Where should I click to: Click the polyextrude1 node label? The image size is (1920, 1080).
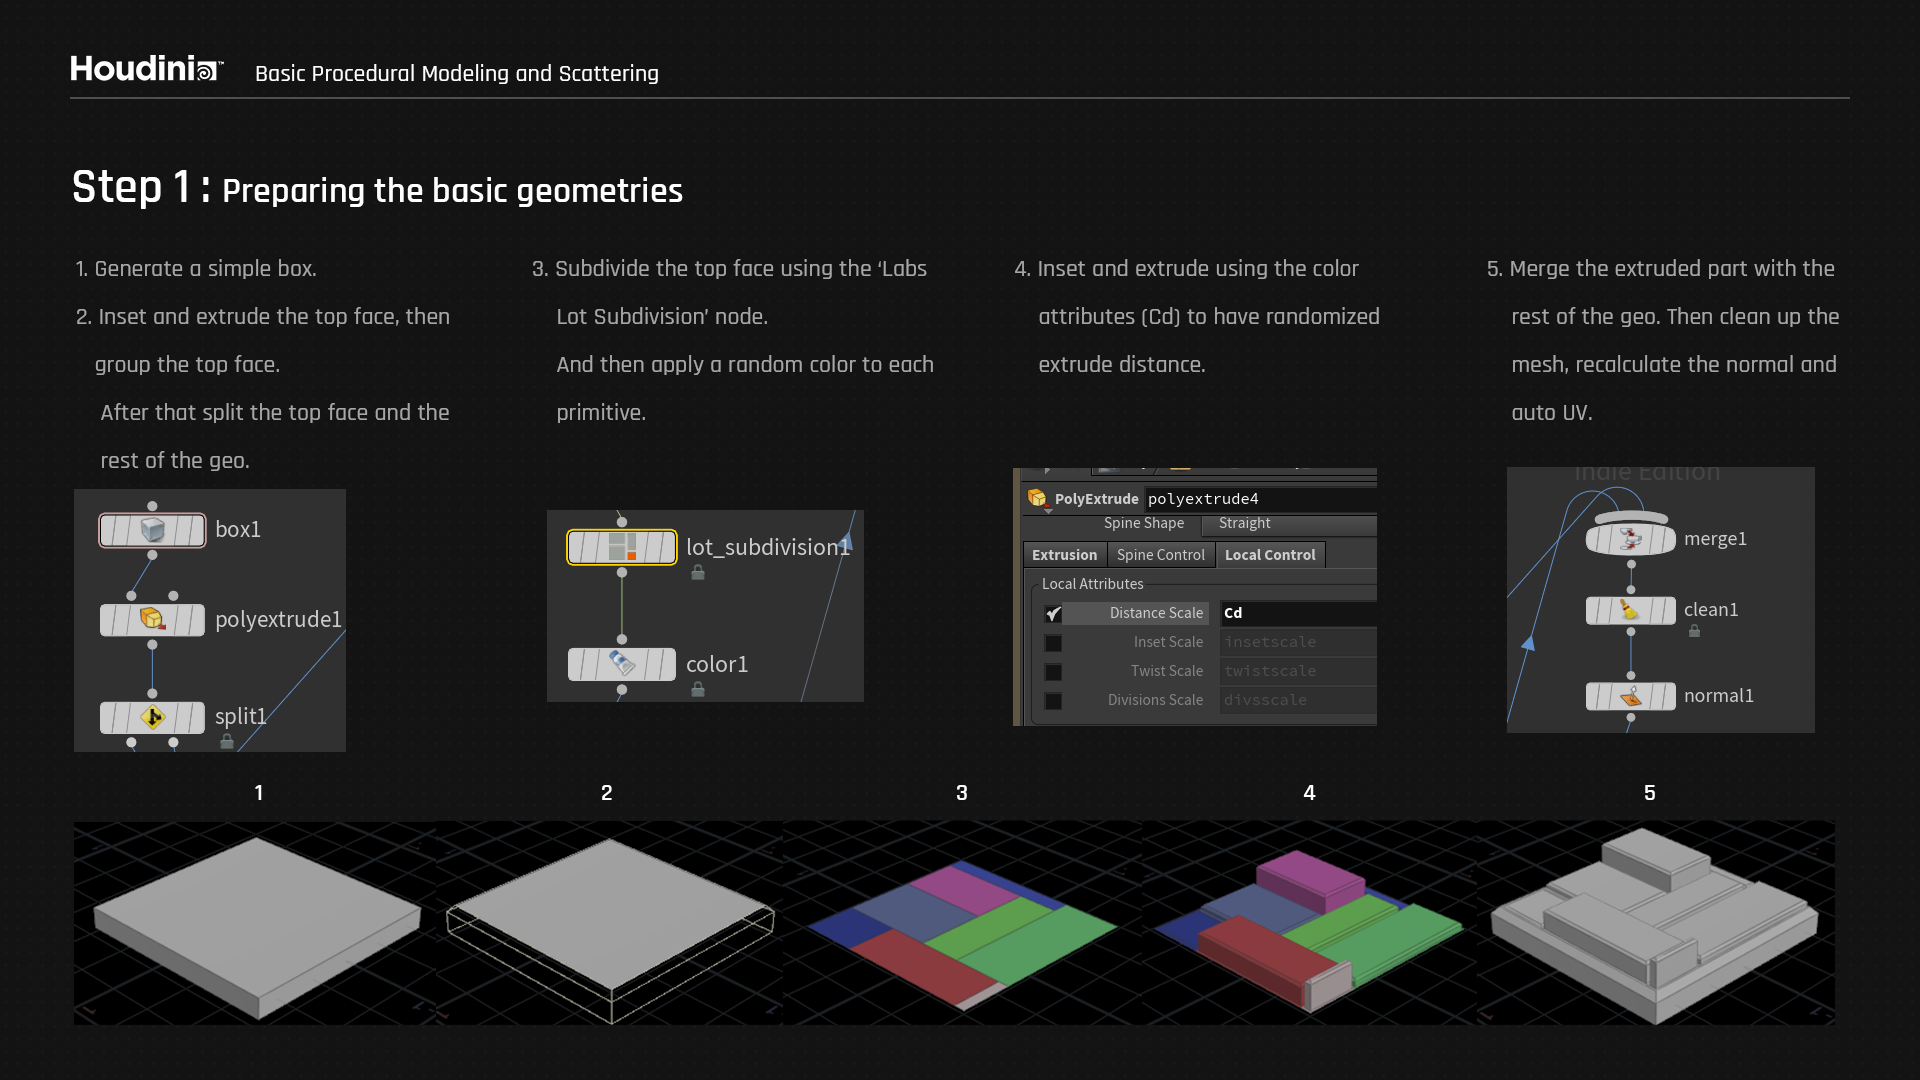(x=278, y=620)
